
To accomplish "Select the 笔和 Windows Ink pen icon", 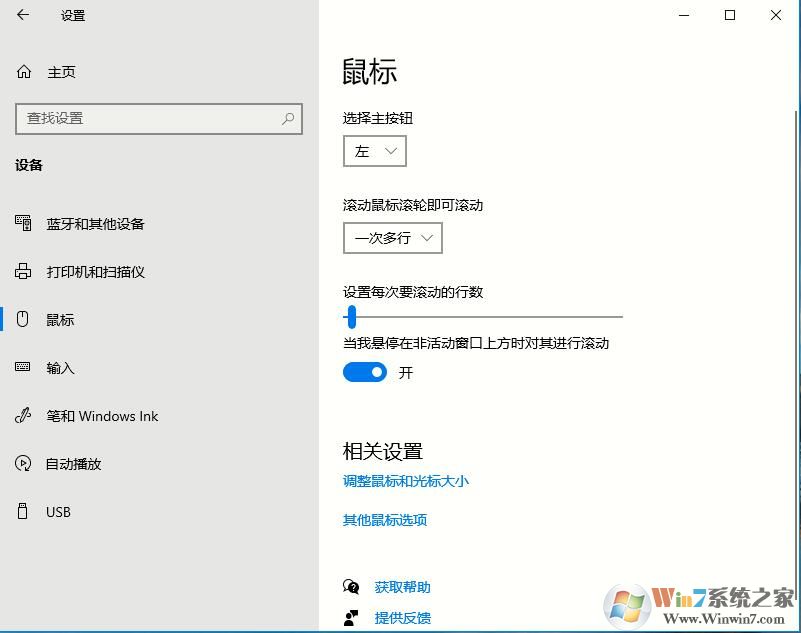I will (22, 415).
